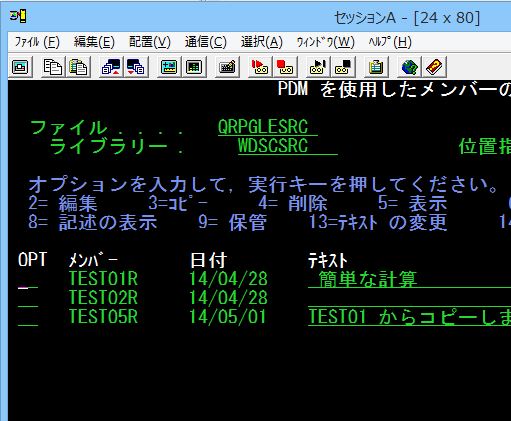Open the Display Setup toolbar icon
The height and width of the screenshot is (421, 511).
[x=169, y=67]
